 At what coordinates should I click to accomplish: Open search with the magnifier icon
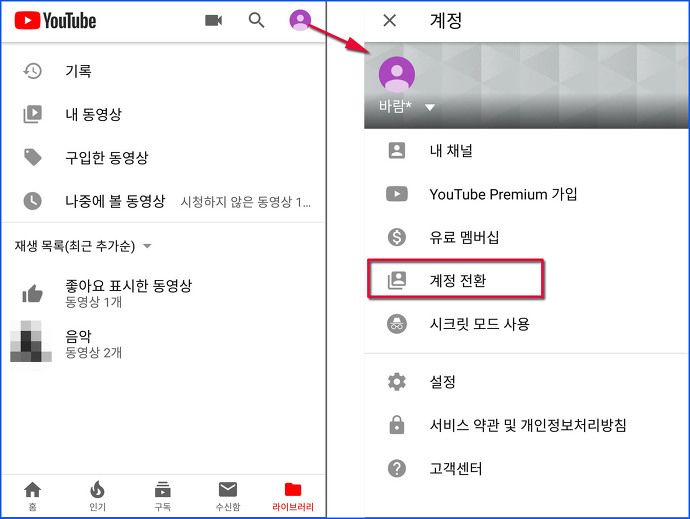coord(256,20)
